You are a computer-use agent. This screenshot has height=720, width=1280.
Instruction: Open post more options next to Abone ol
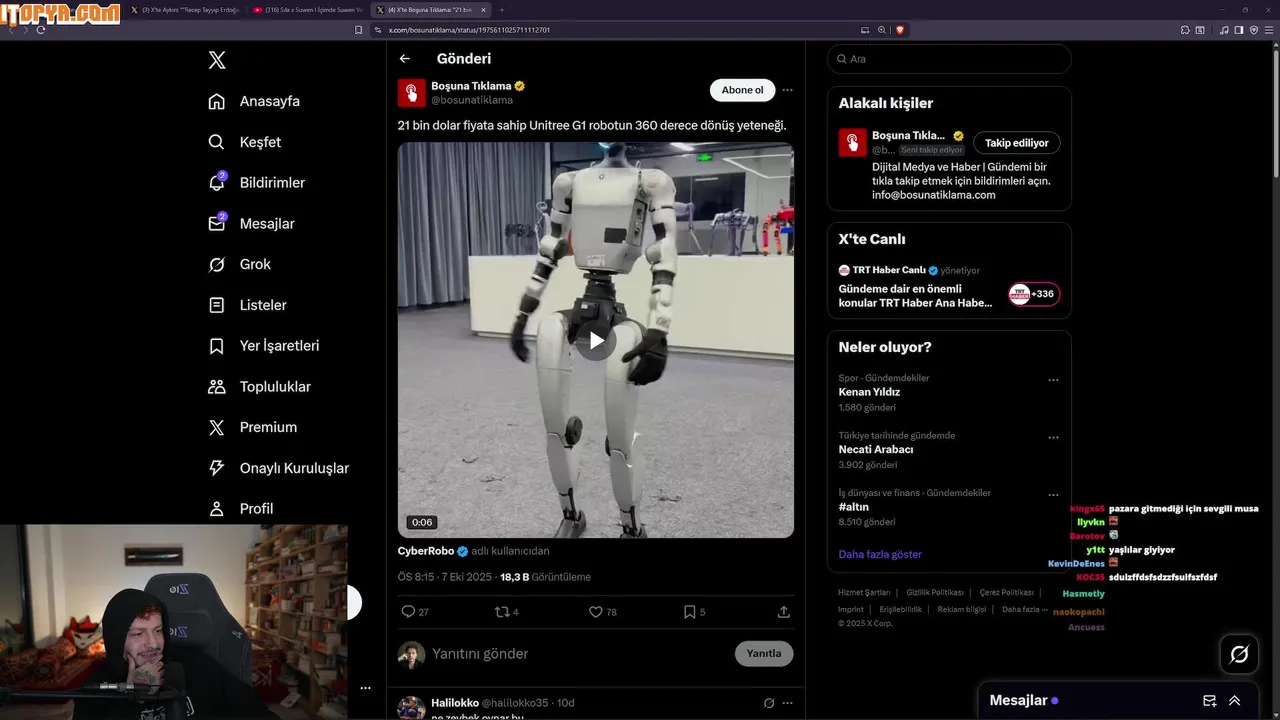(787, 90)
